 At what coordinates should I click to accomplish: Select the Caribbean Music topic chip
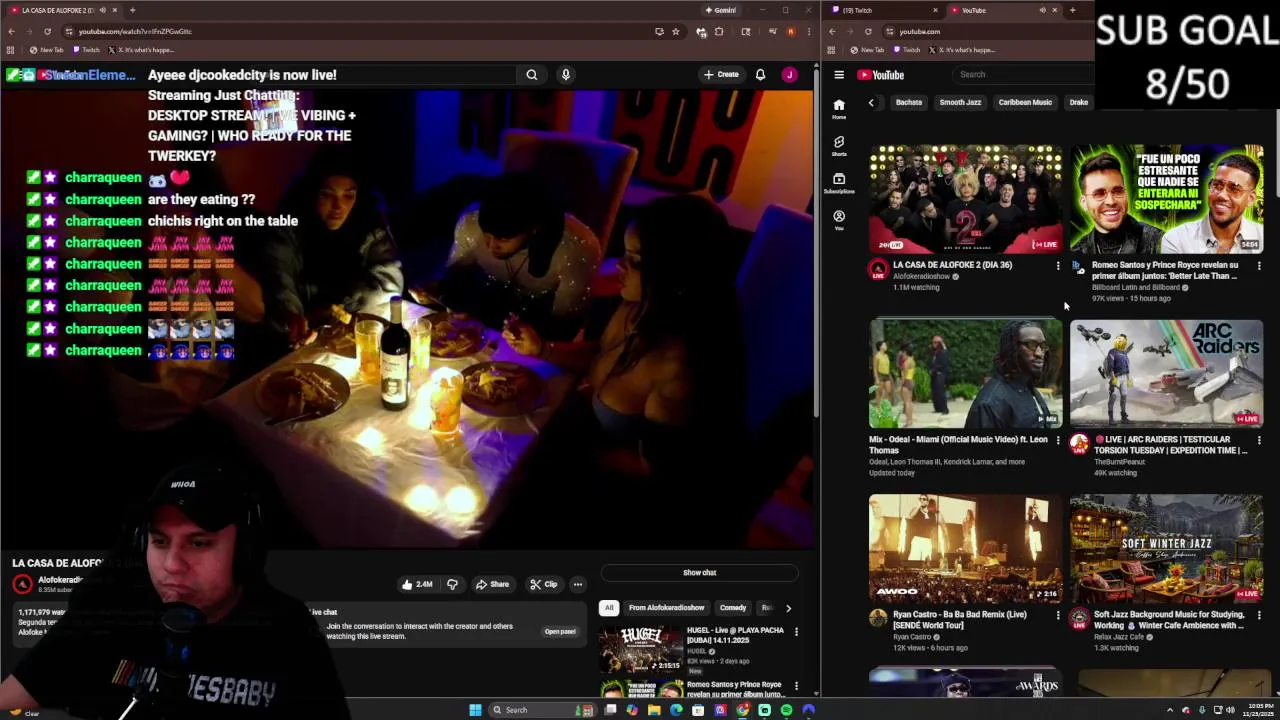click(1025, 102)
